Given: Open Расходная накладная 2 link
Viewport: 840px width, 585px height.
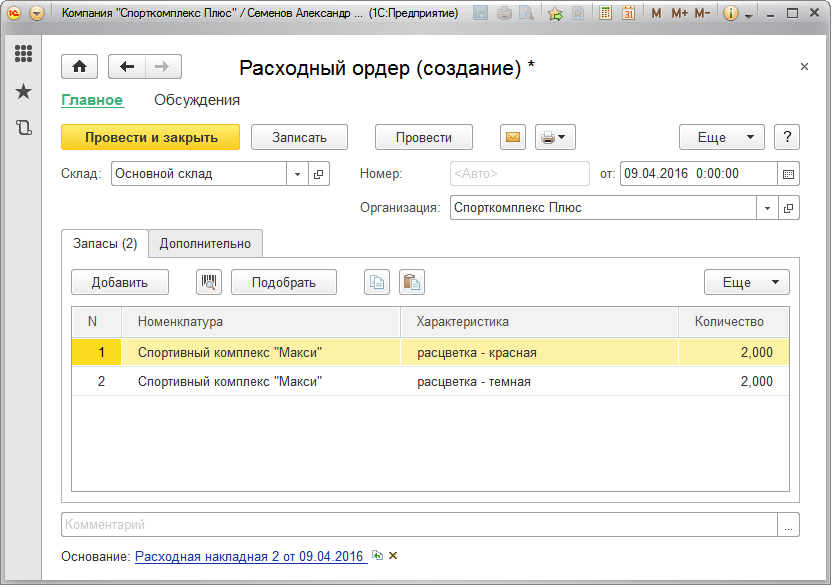Looking at the screenshot, I should [250, 556].
